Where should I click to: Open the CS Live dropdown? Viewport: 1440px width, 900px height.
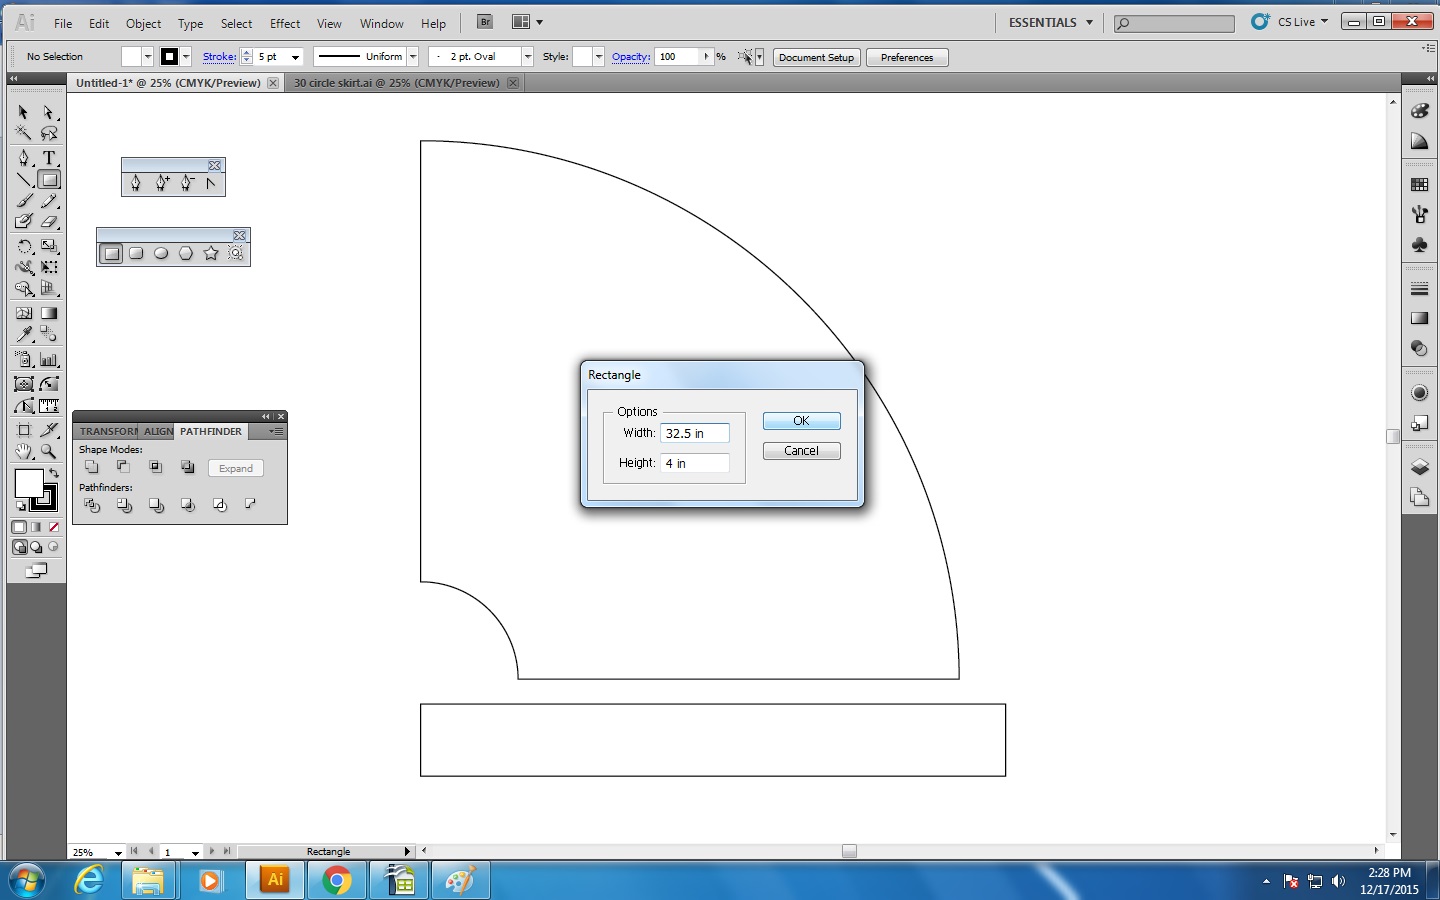[x=1302, y=21]
